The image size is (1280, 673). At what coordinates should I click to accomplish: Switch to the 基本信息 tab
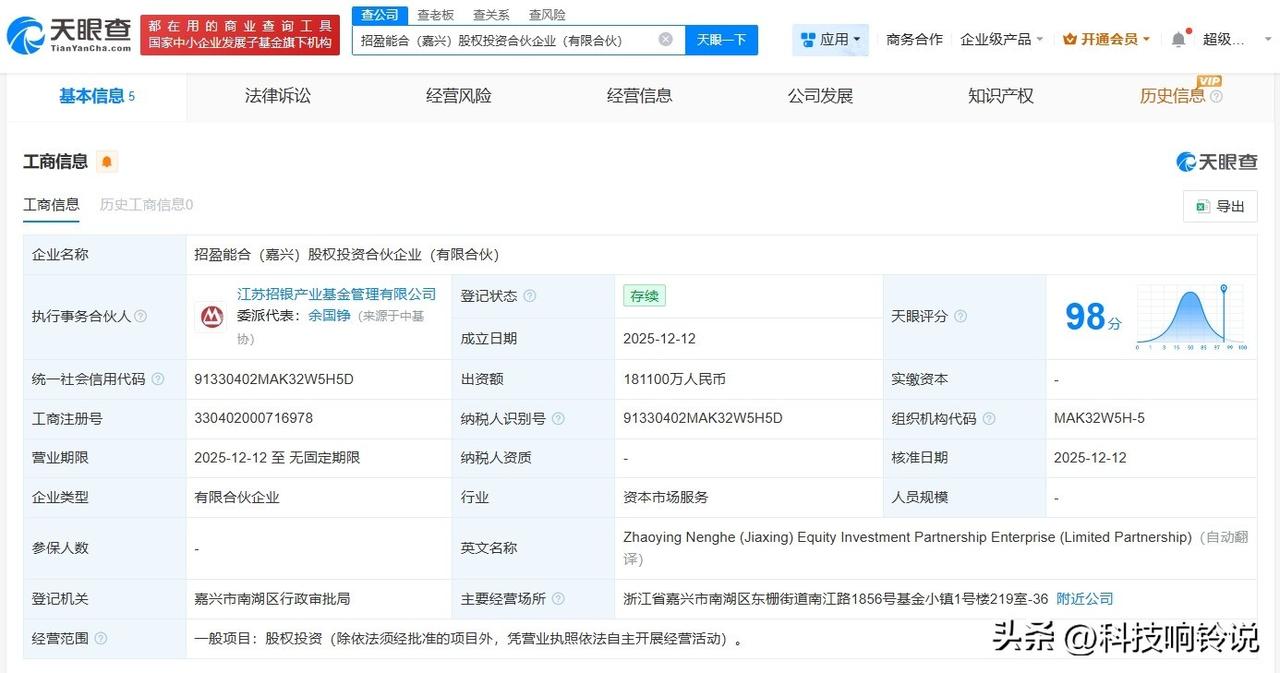tap(96, 96)
